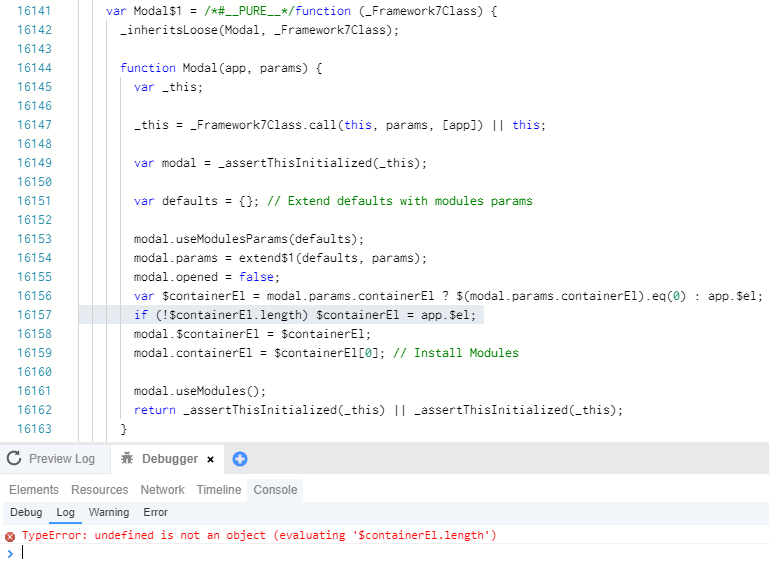Screen dimensions: 769x562
Task: Click line number 16151 in gutter
Action: (34, 201)
